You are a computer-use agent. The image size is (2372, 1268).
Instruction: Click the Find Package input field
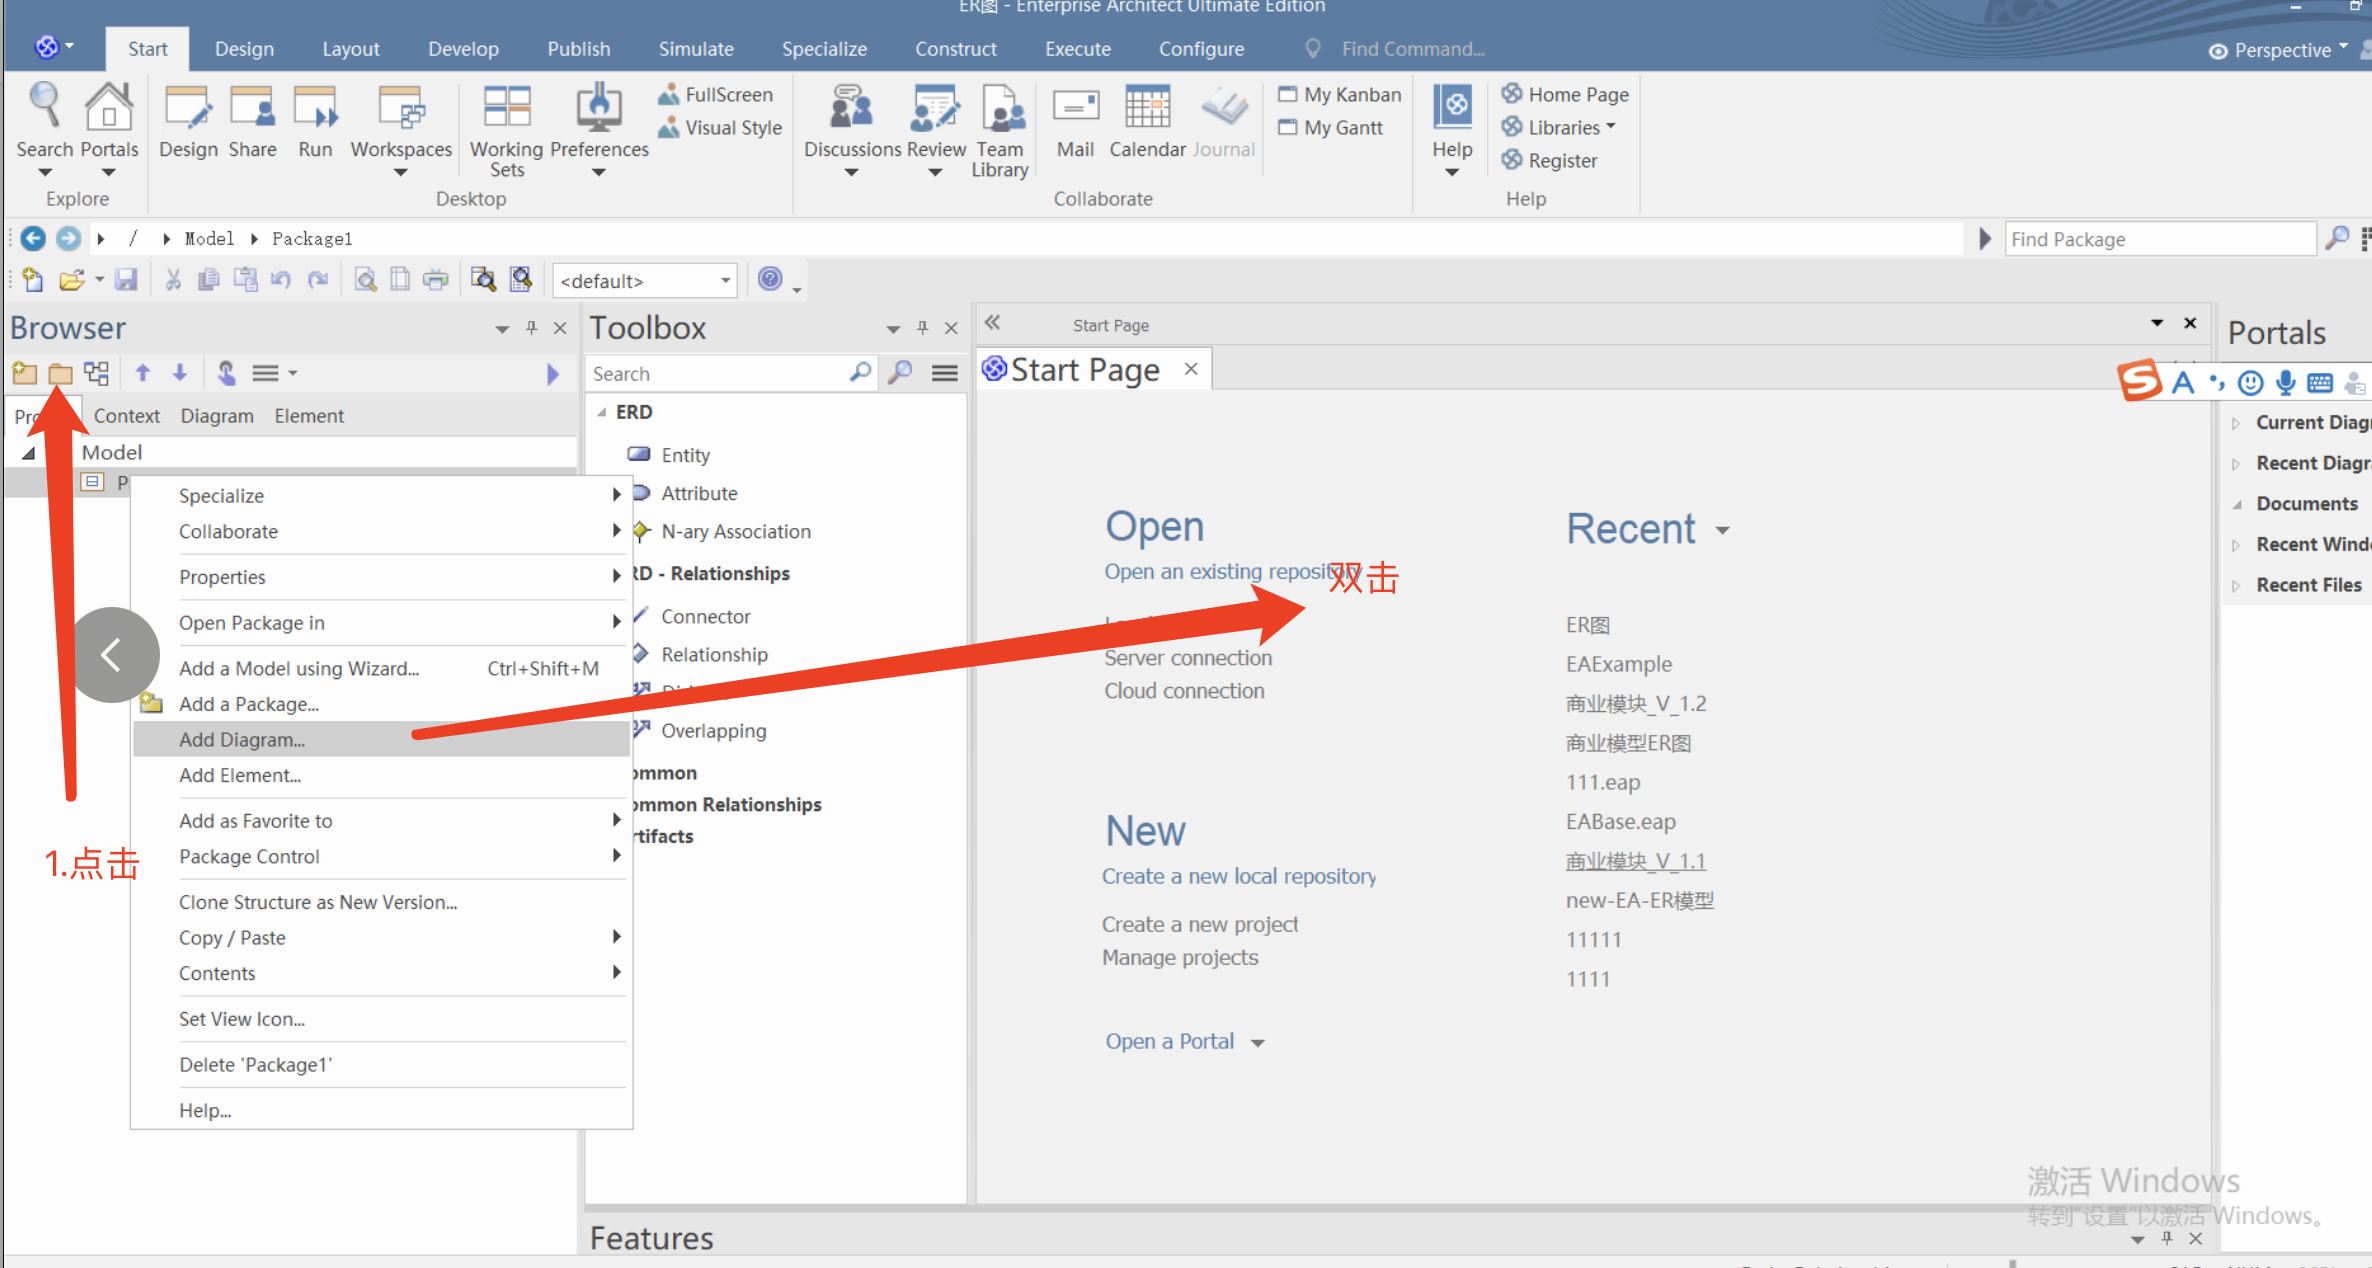2160,239
